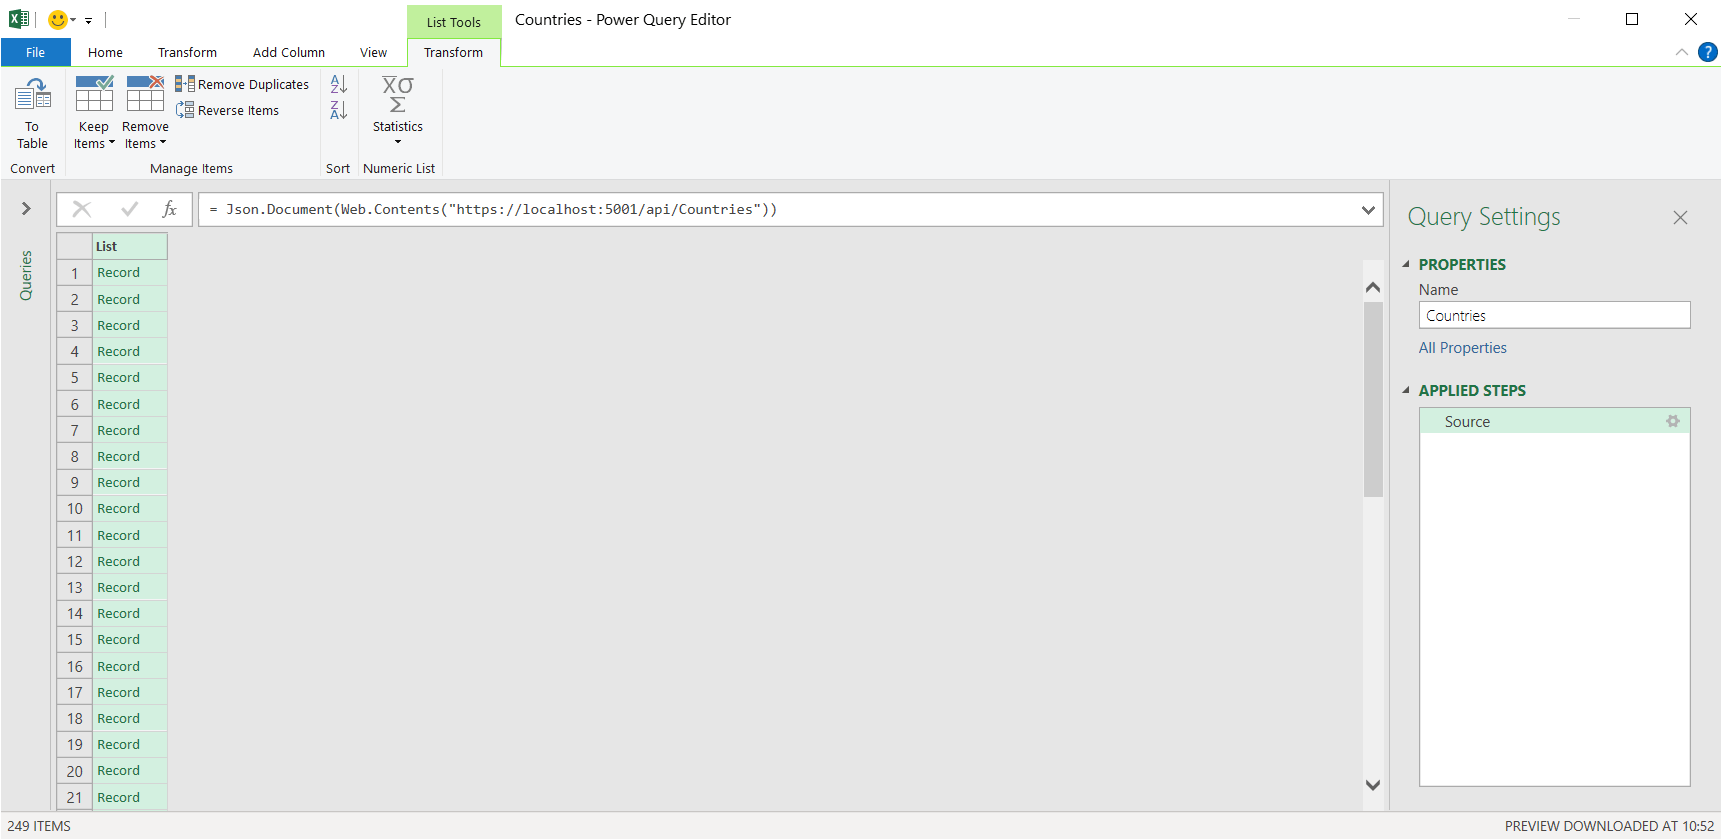The width and height of the screenshot is (1722, 840).
Task: Sort the list descending Z to A
Action: pyautogui.click(x=339, y=110)
